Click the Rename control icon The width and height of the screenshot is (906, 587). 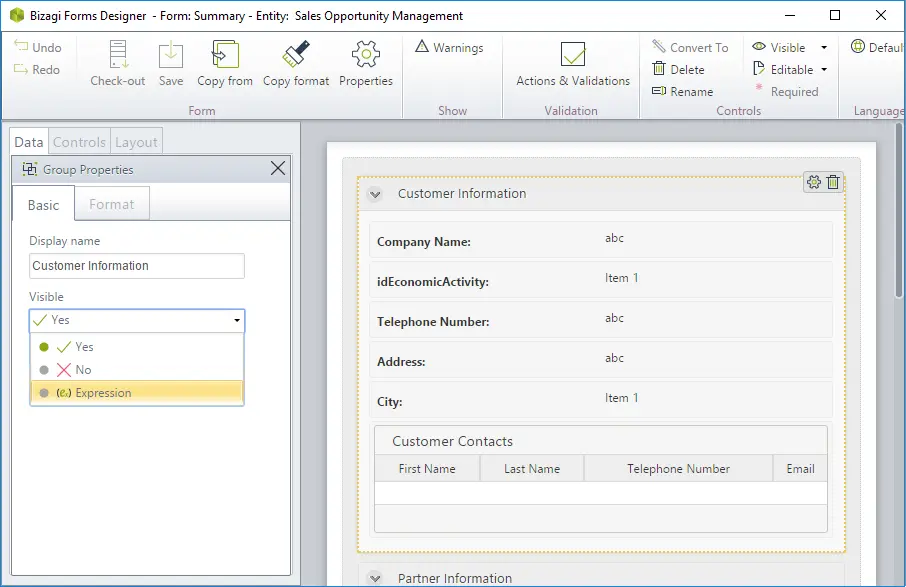tap(659, 91)
